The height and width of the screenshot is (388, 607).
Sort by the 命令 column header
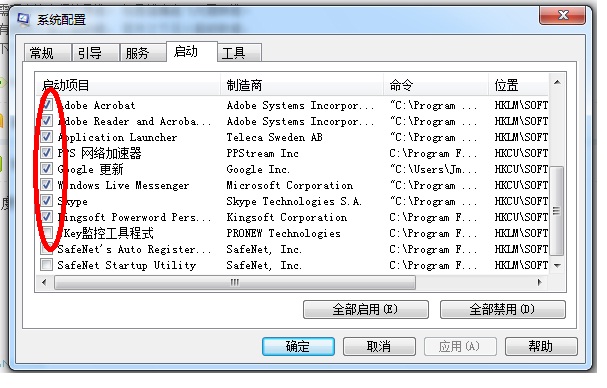tap(436, 85)
